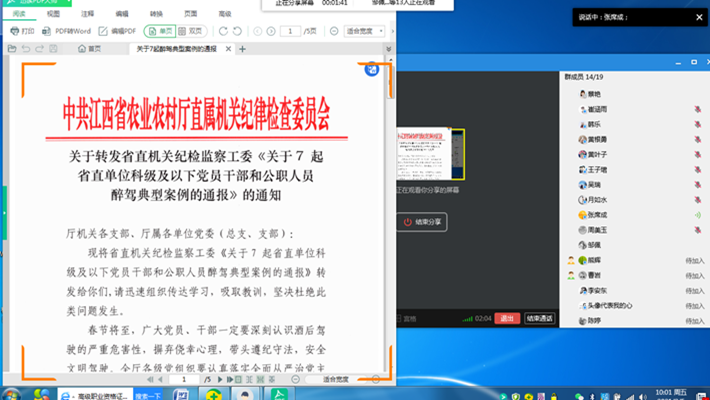Screen dimensions: 710x400
Task: Click the page number input field
Action: click(x=288, y=31)
